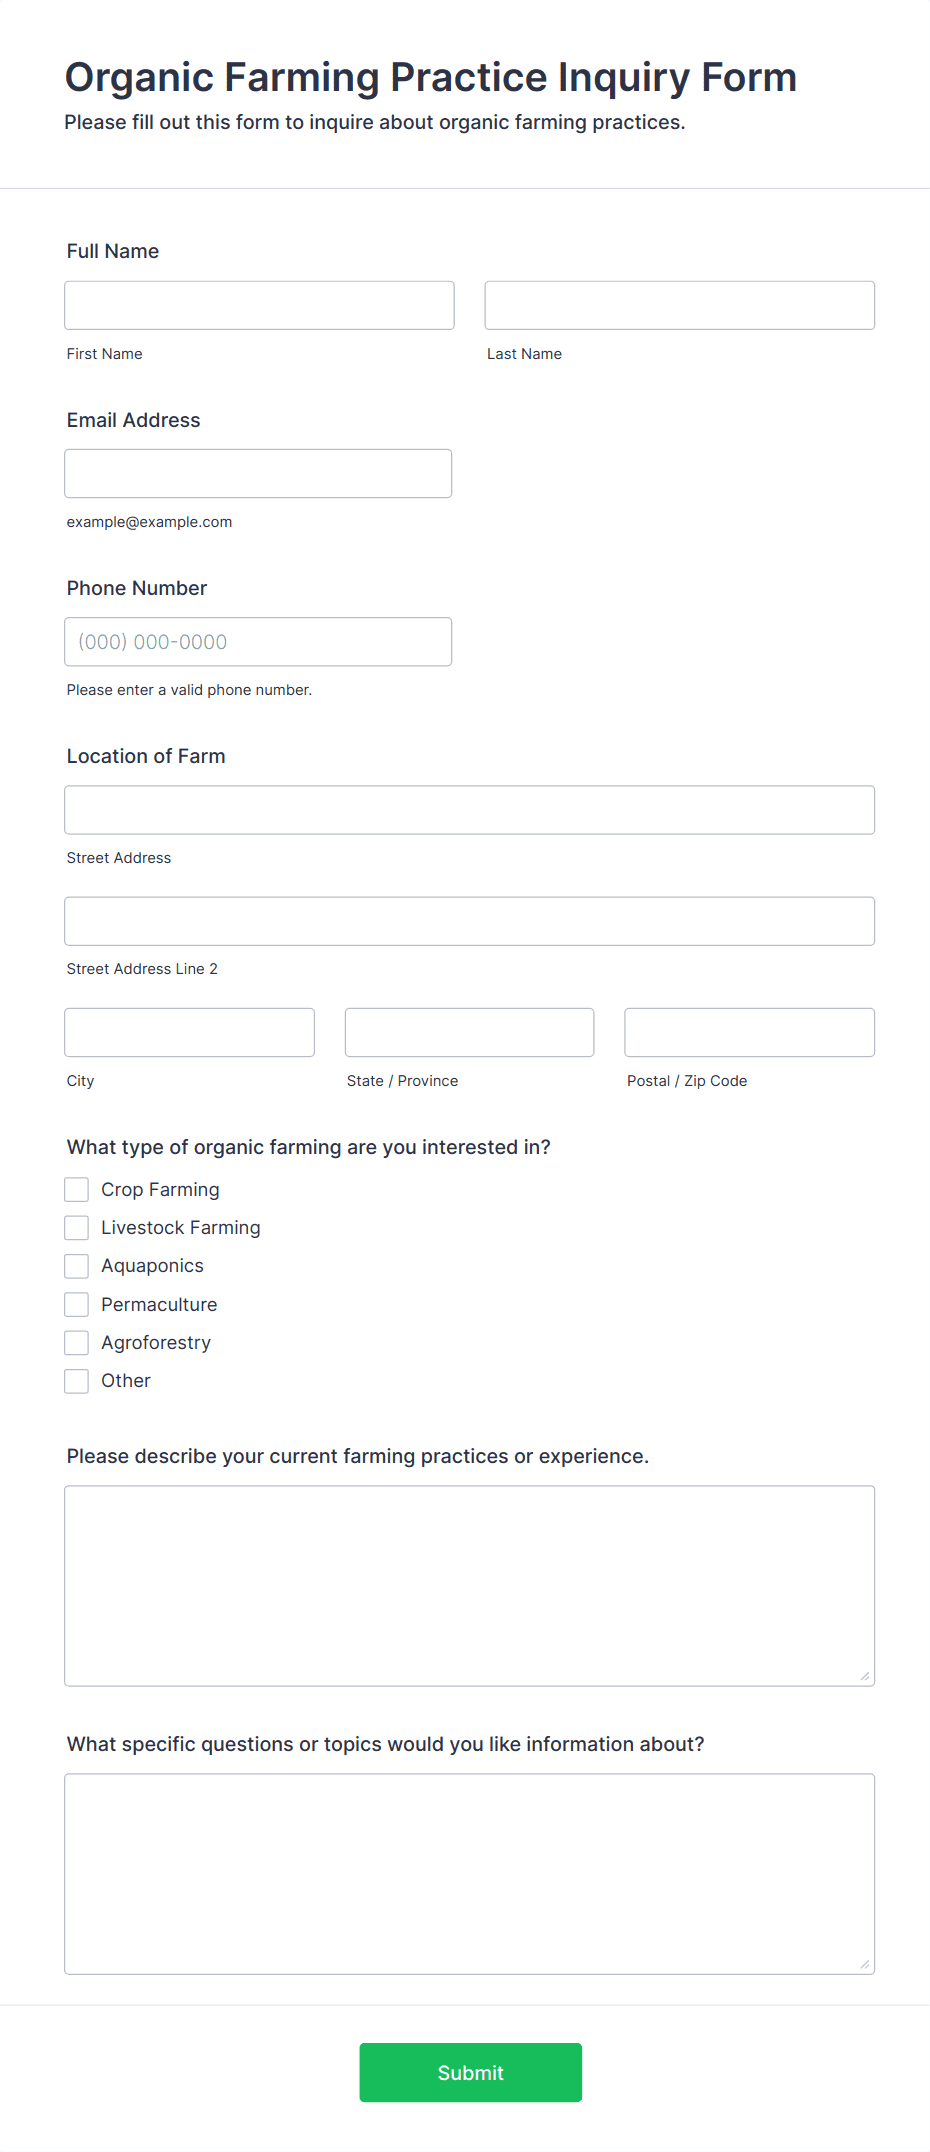The width and height of the screenshot is (930, 2152).
Task: Check the Crop Farming checkbox
Action: pyautogui.click(x=77, y=1189)
